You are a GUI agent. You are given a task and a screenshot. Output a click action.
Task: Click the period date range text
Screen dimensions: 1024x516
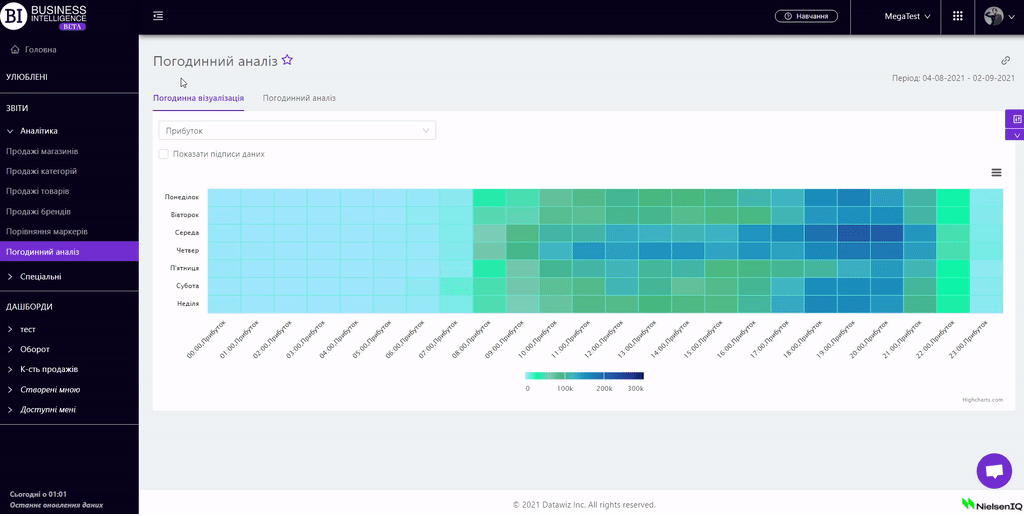click(x=956, y=78)
